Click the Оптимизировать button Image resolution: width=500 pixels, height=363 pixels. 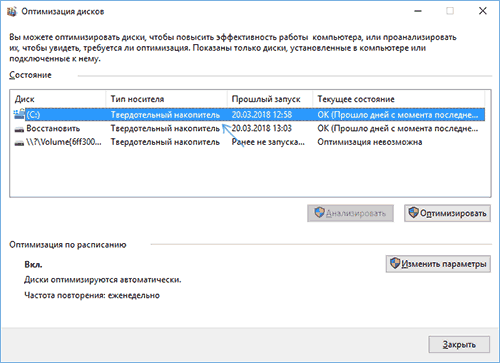click(447, 213)
